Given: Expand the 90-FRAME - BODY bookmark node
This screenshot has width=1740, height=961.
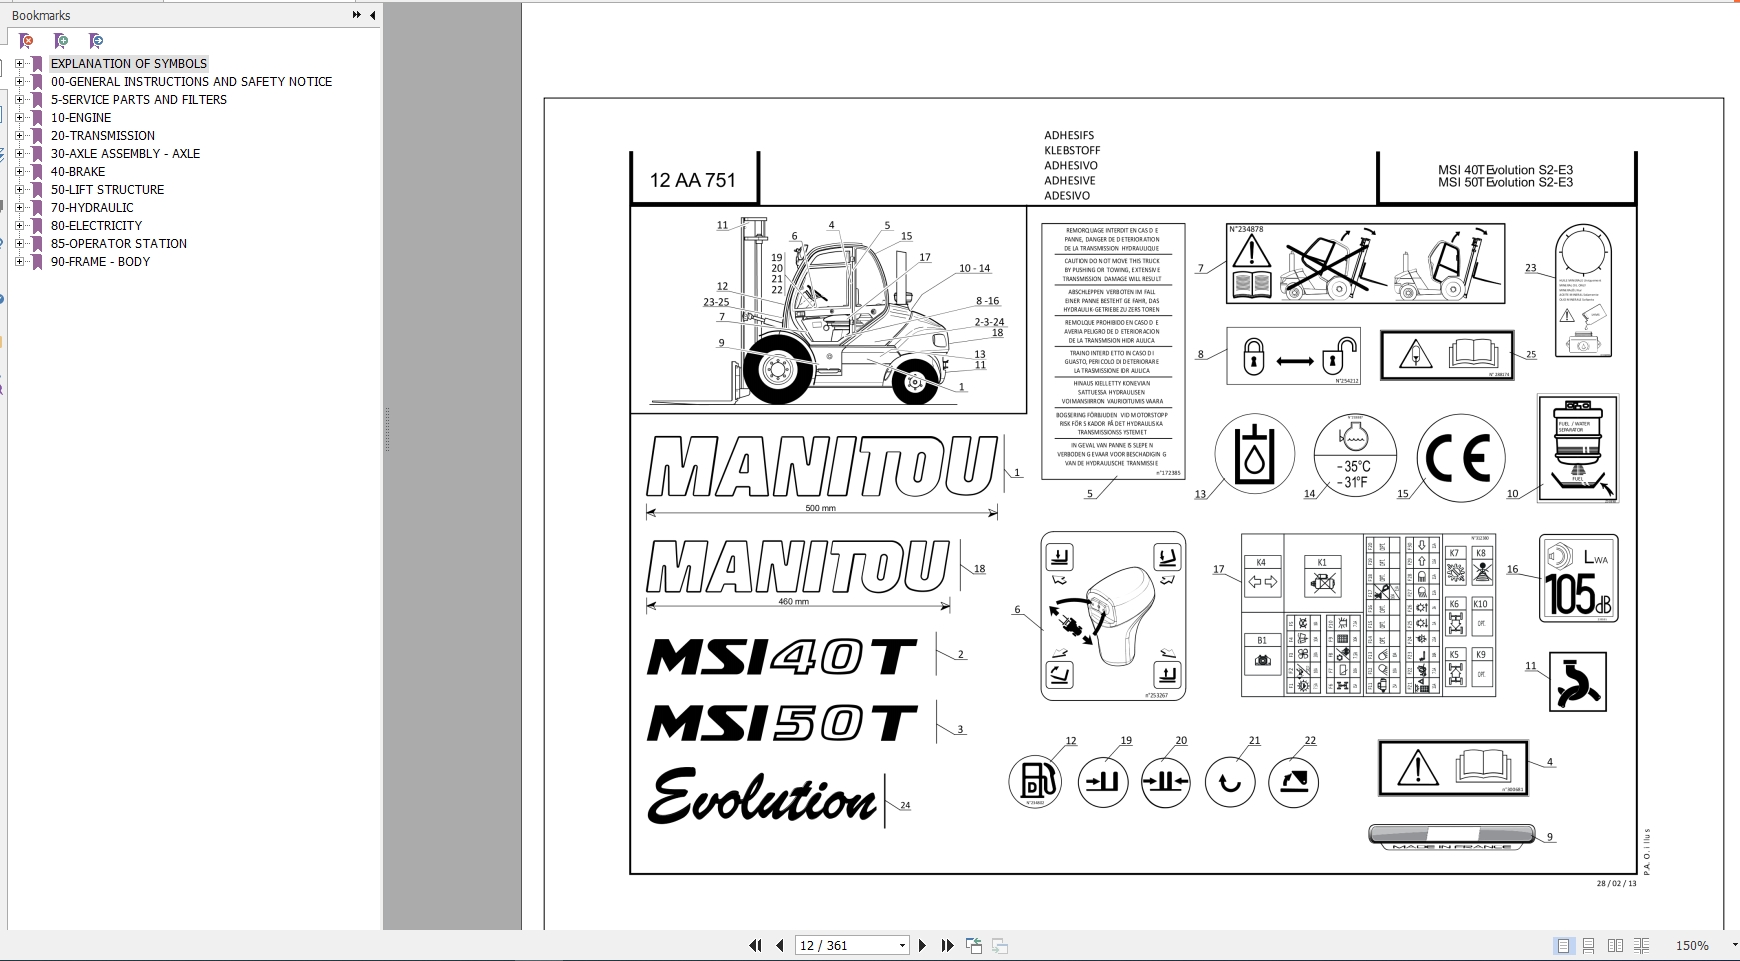Looking at the screenshot, I should click(x=19, y=261).
